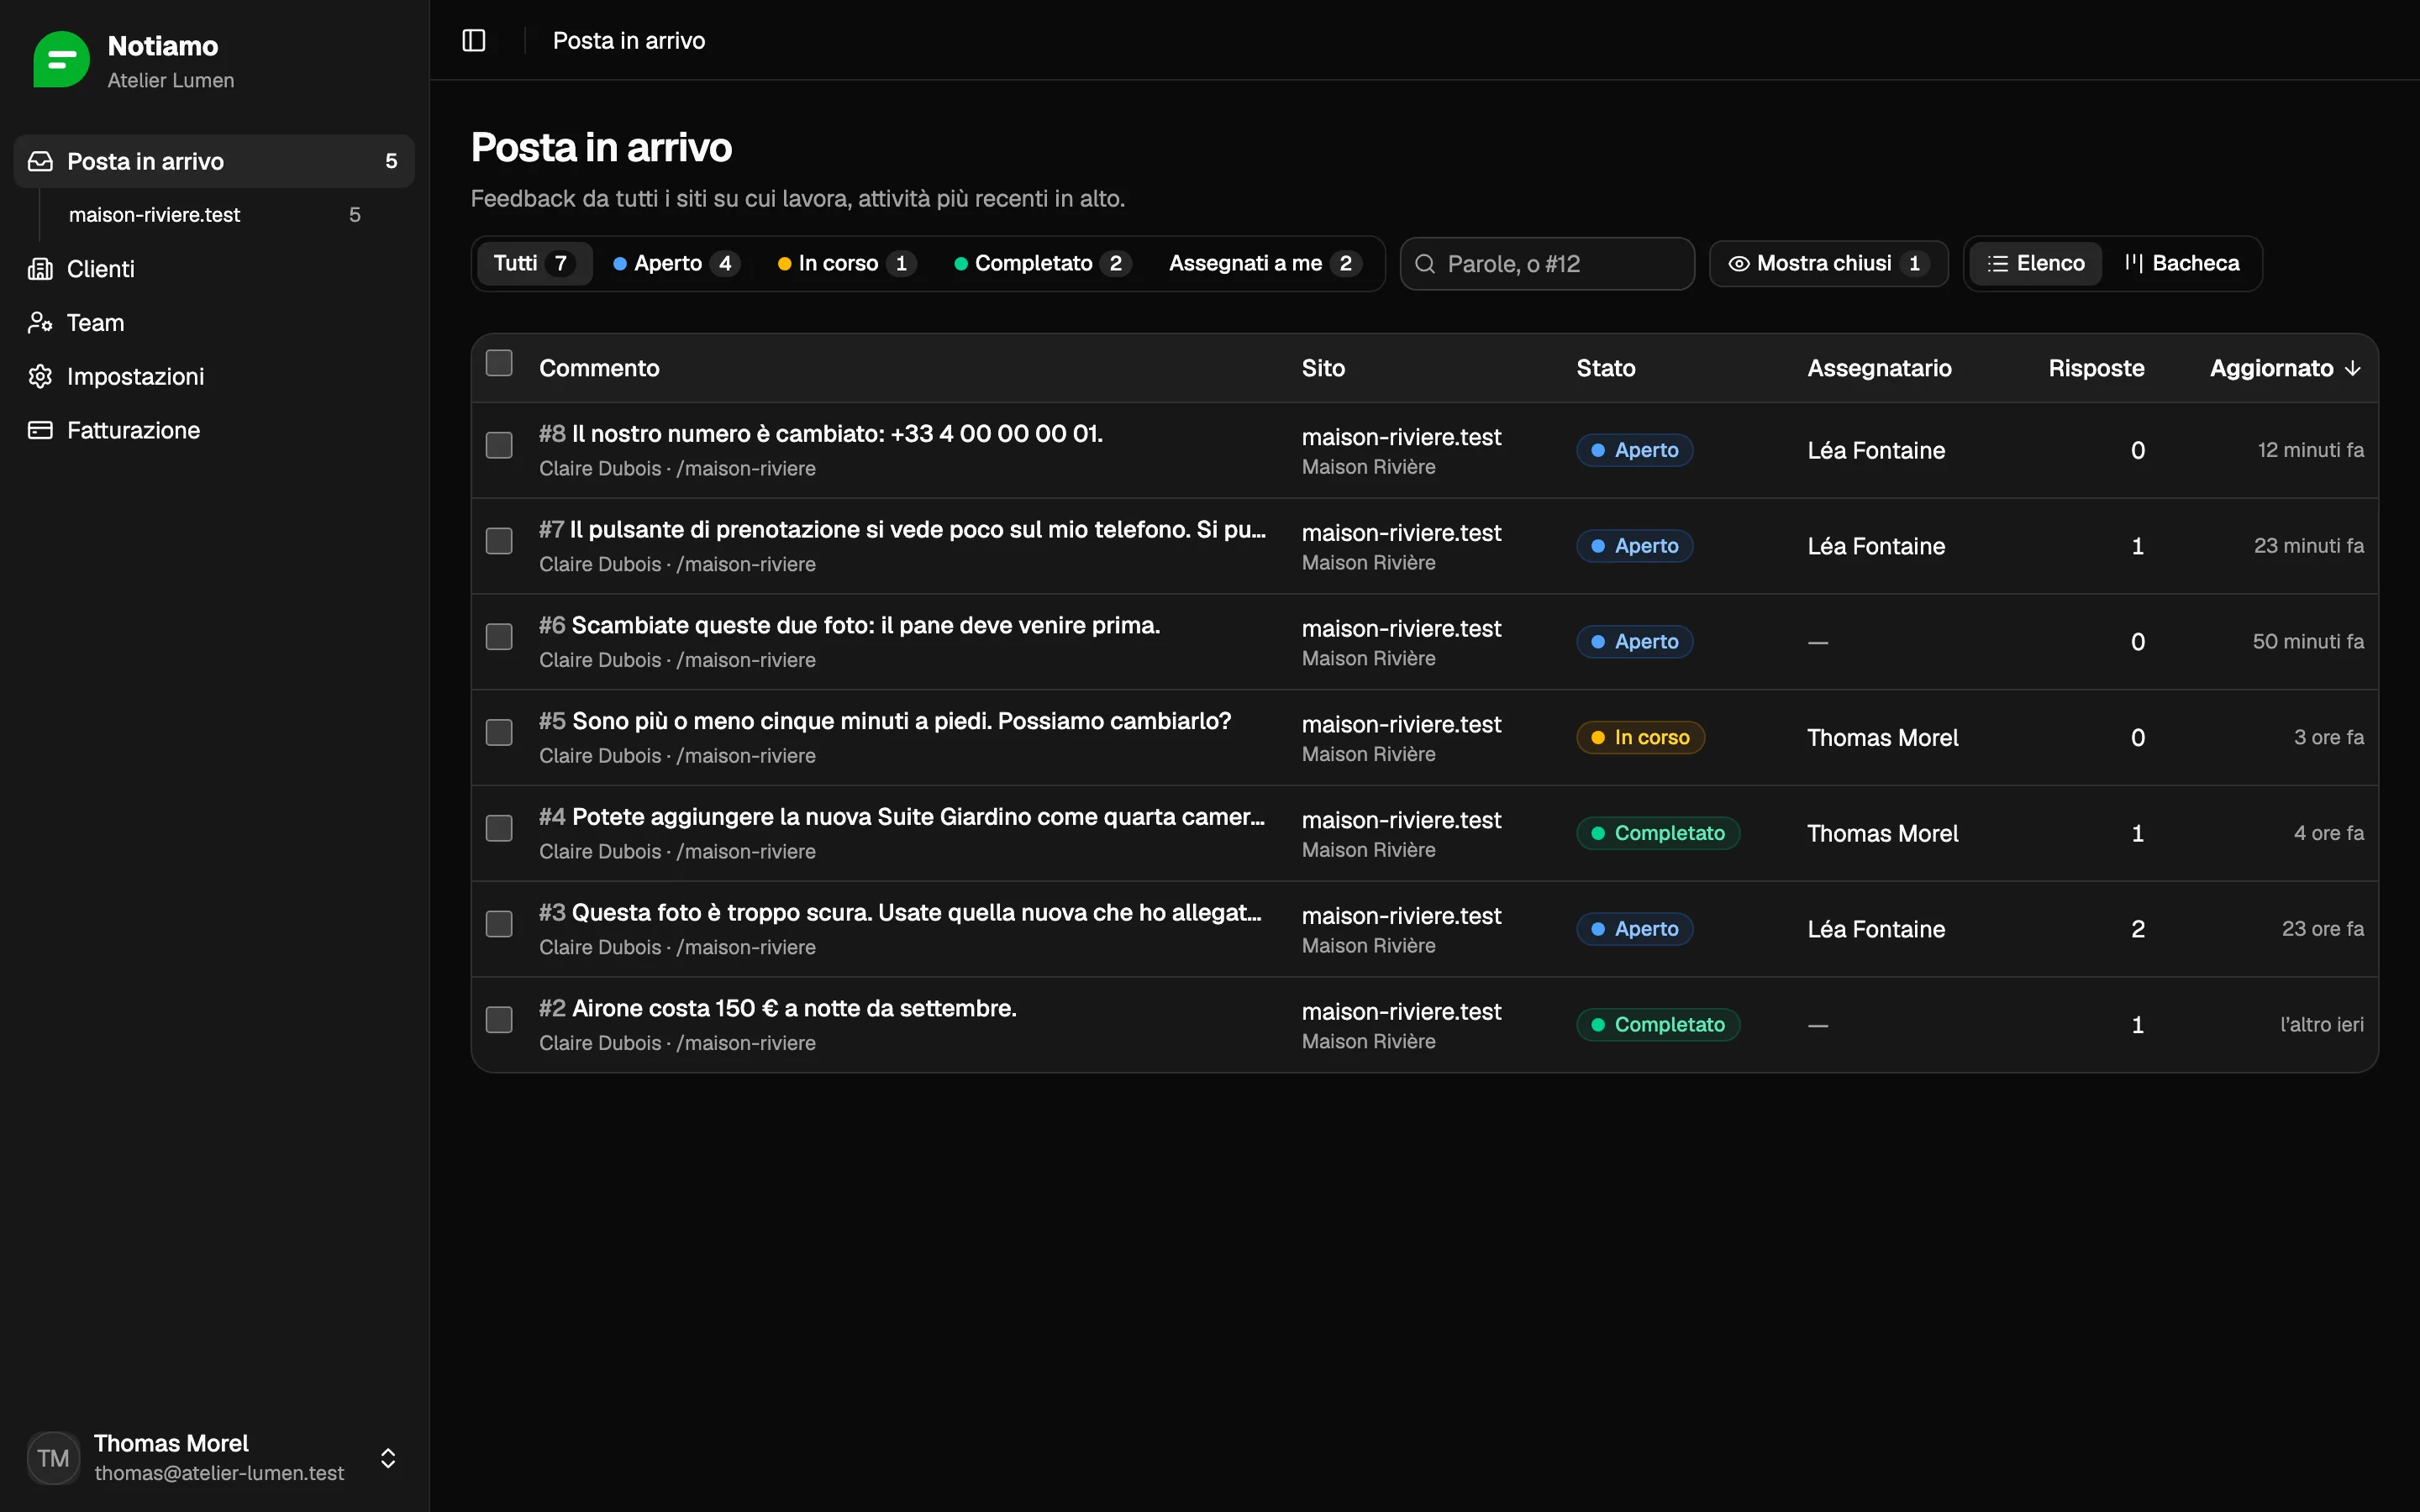Viewport: 2420px width, 1512px height.
Task: Toggle Mostra chiusi visibility
Action: (x=1828, y=264)
